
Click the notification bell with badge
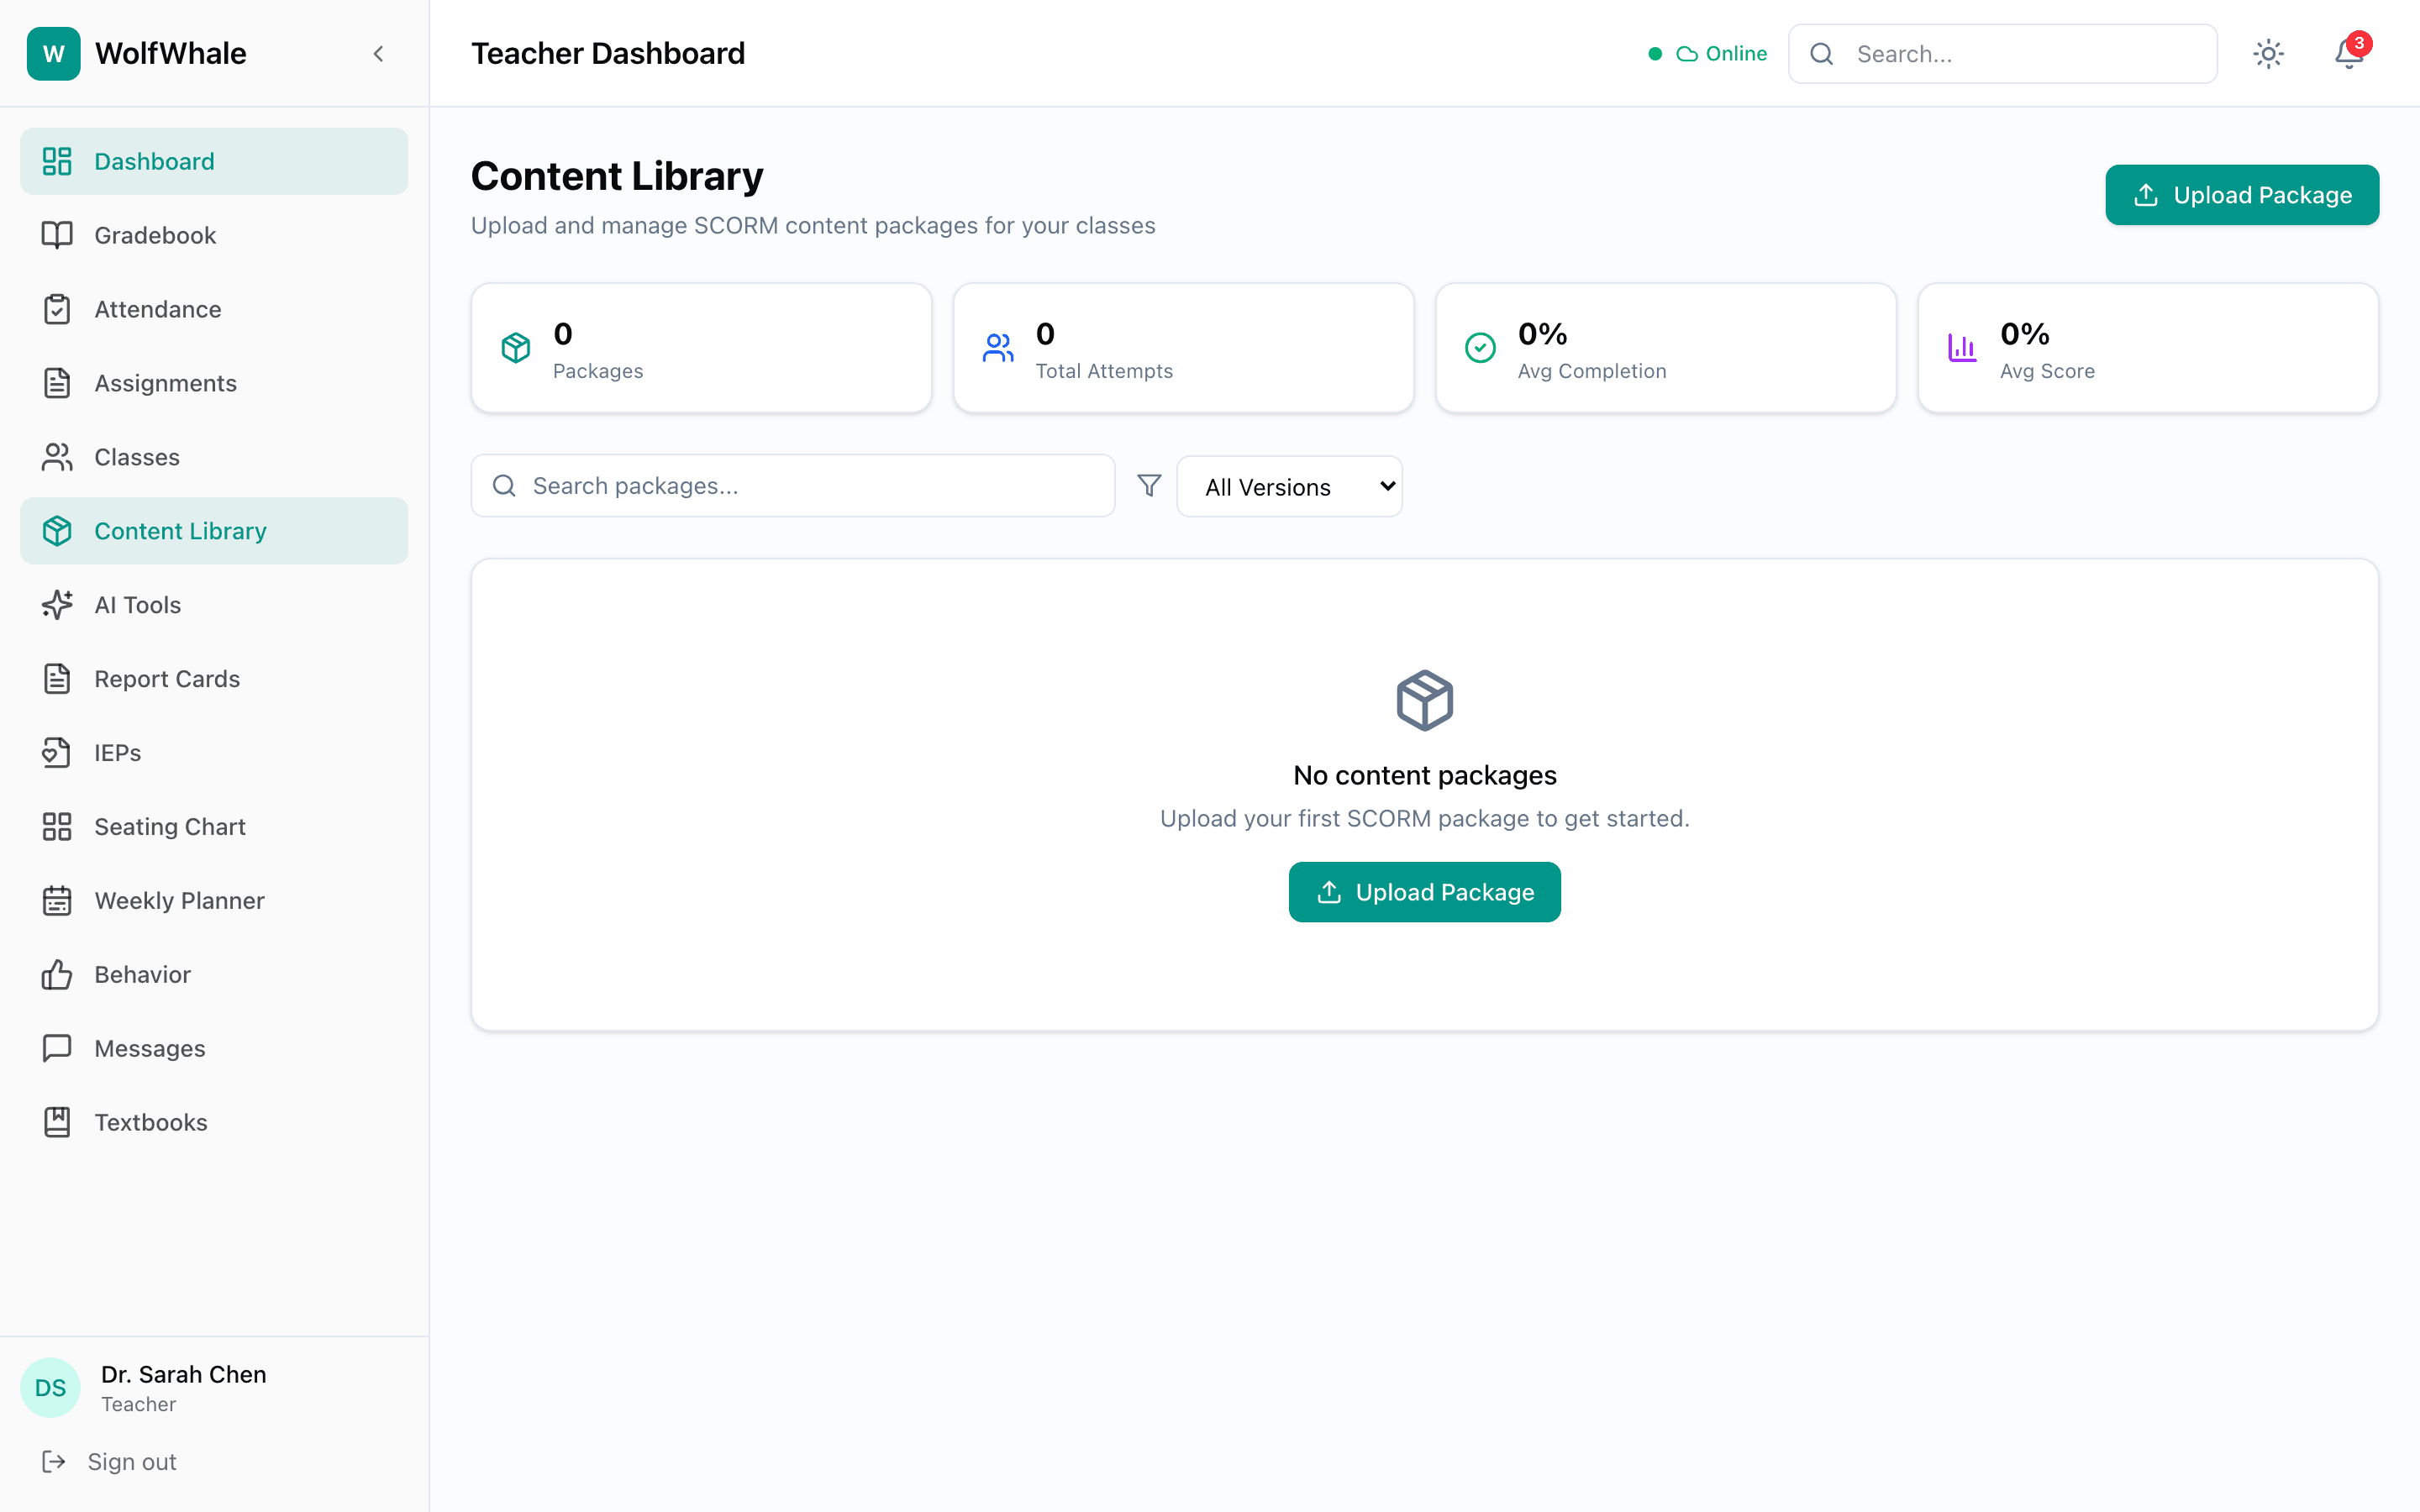(x=2347, y=53)
